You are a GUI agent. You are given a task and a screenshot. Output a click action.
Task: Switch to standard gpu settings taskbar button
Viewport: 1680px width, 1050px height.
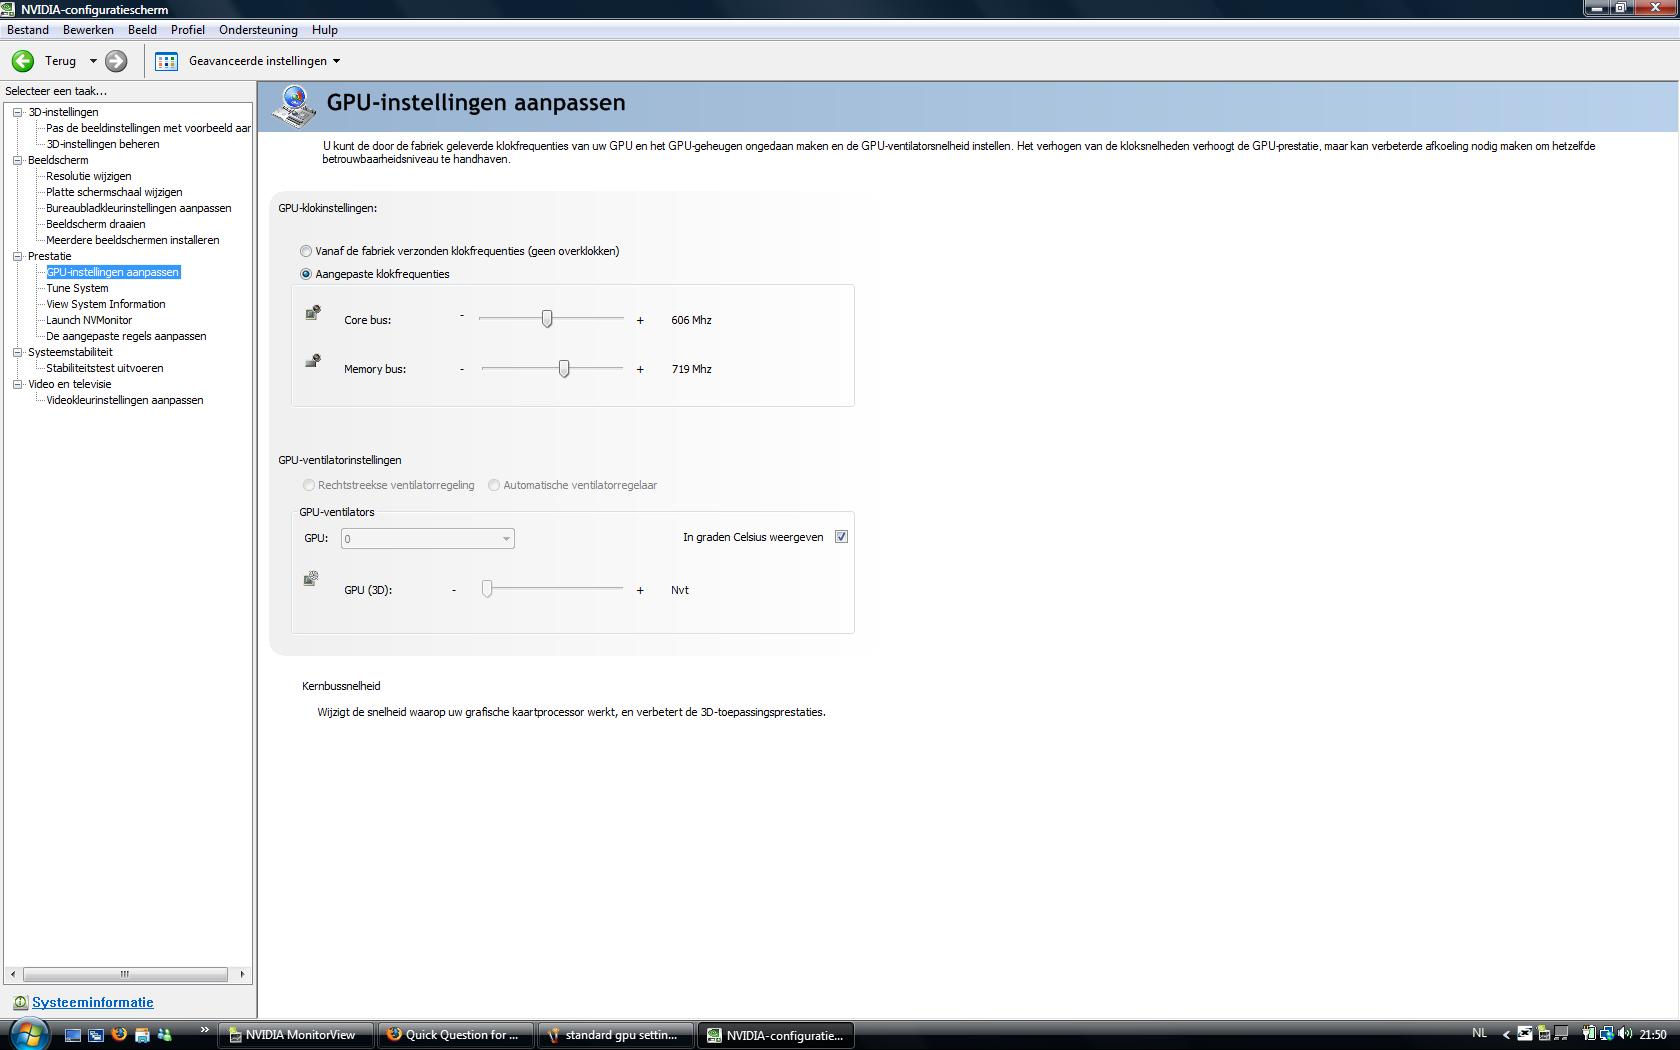tap(616, 1035)
